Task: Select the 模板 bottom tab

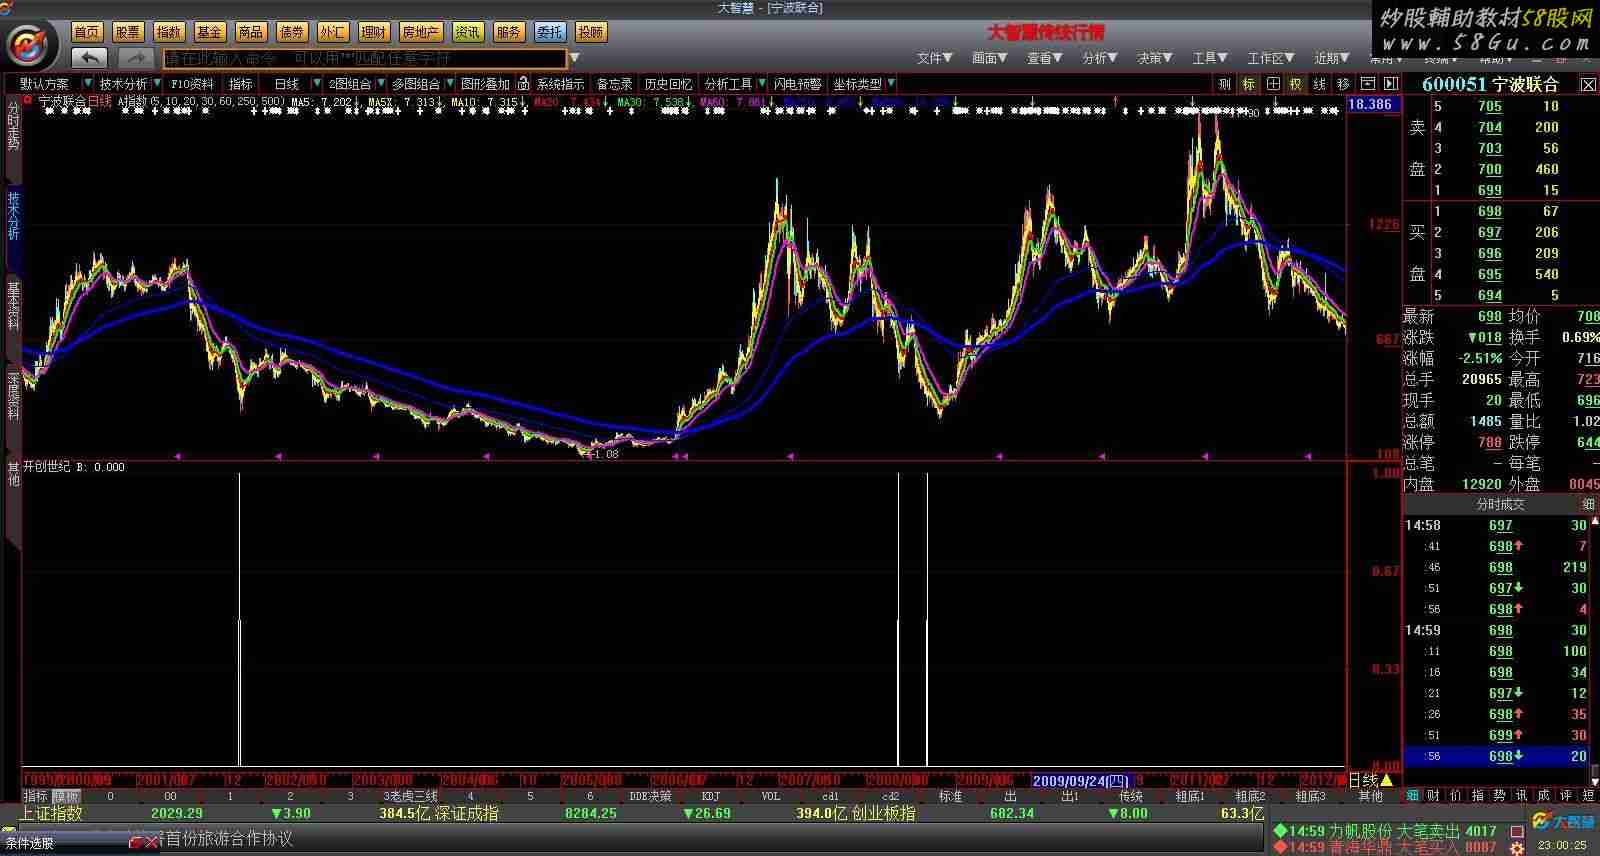Action: click(x=66, y=796)
